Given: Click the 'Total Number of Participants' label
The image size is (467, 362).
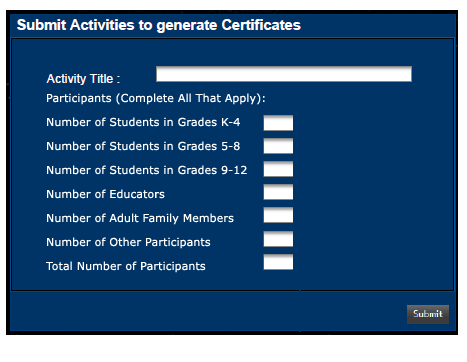Looking at the screenshot, I should click(x=126, y=266).
